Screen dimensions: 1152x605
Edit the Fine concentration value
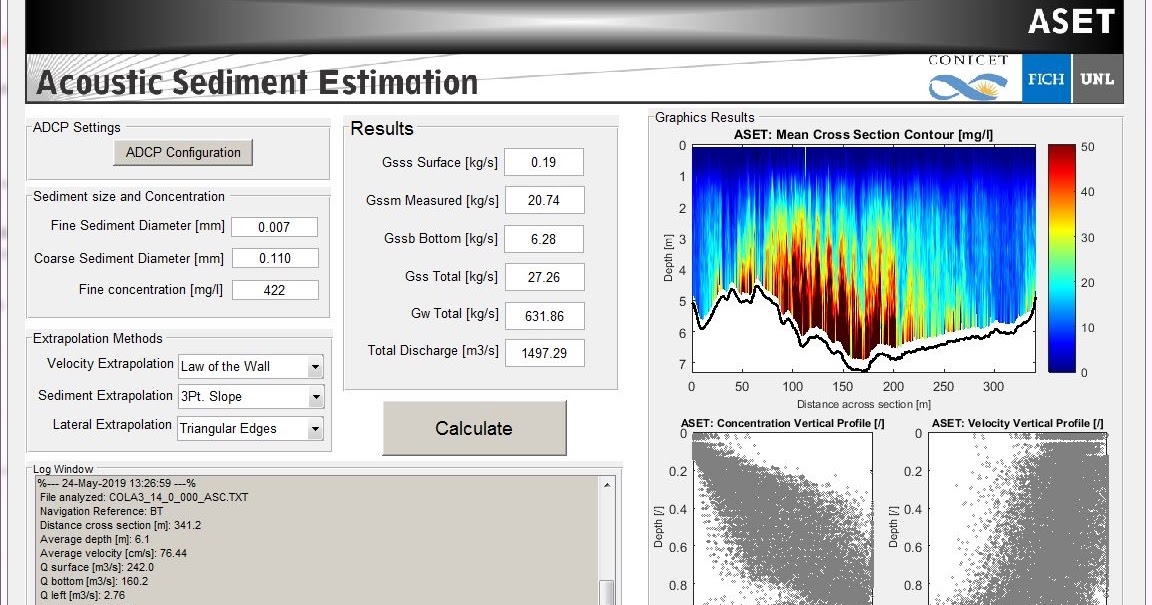(274, 290)
